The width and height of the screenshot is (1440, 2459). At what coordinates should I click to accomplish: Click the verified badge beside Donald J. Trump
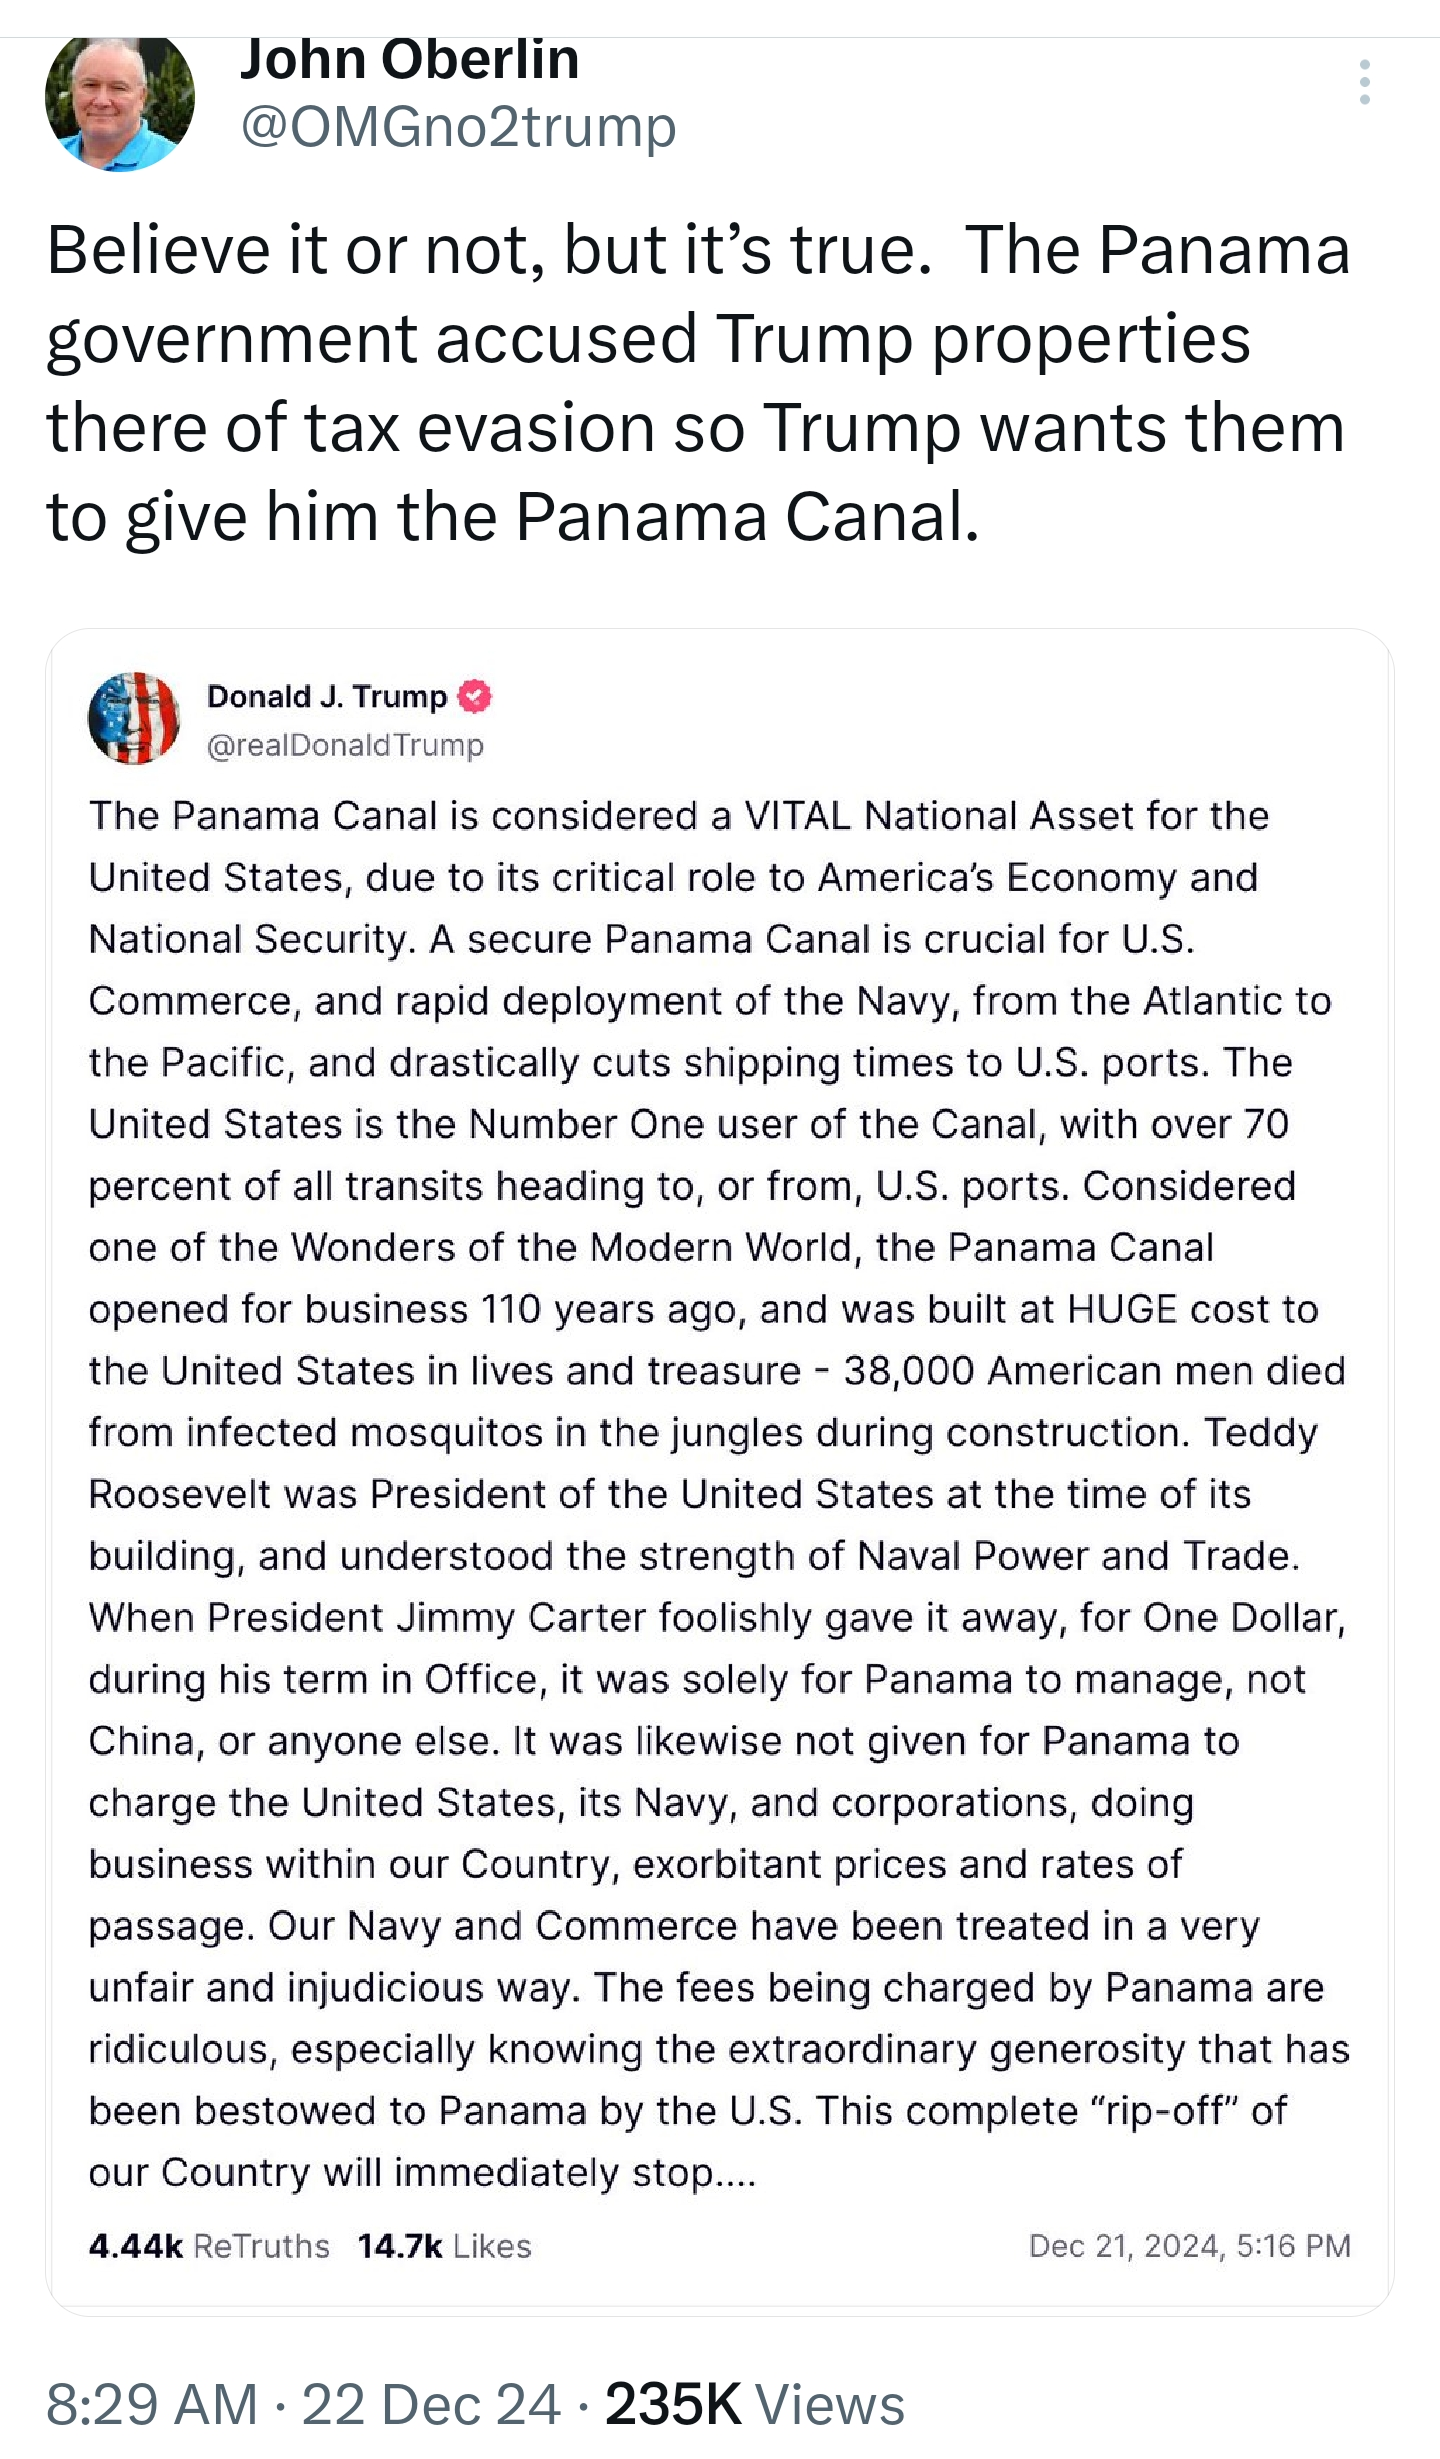475,696
